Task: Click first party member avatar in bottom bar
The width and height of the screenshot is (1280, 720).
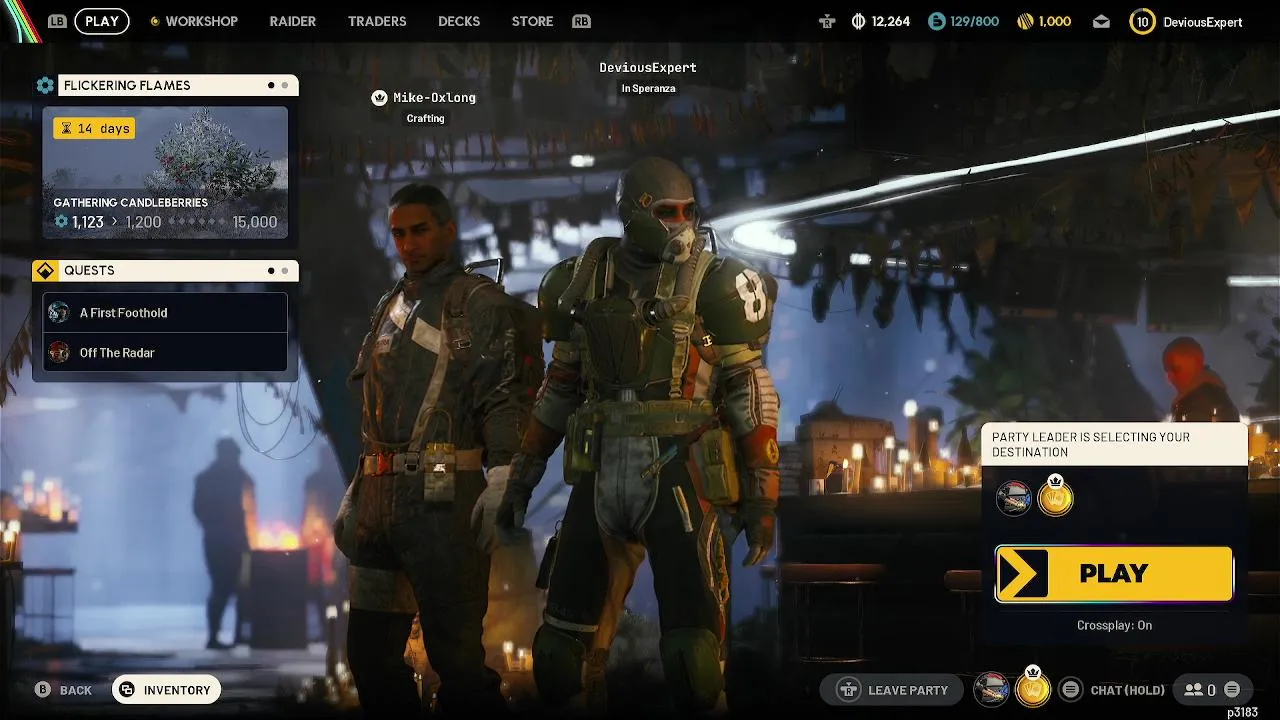Action: [991, 689]
